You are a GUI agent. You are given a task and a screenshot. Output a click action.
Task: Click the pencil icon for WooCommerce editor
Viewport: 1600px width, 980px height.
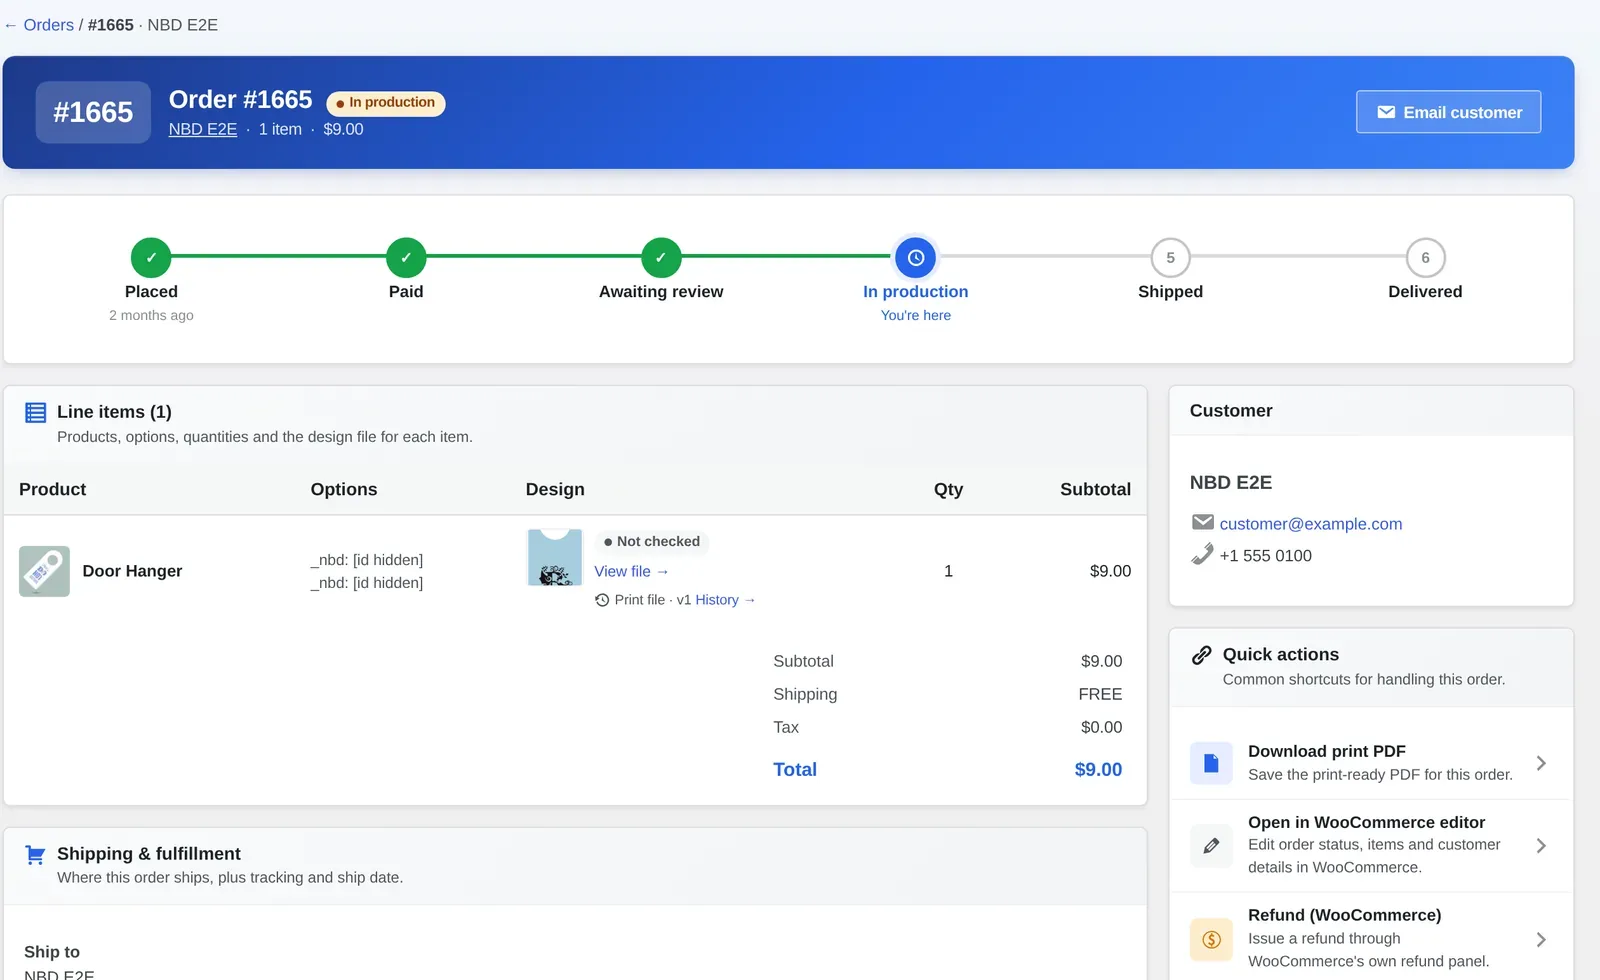point(1211,846)
